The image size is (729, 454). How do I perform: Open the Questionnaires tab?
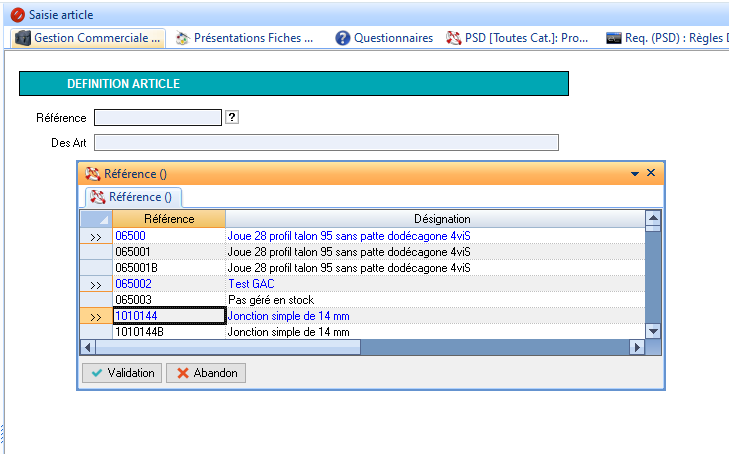point(384,38)
